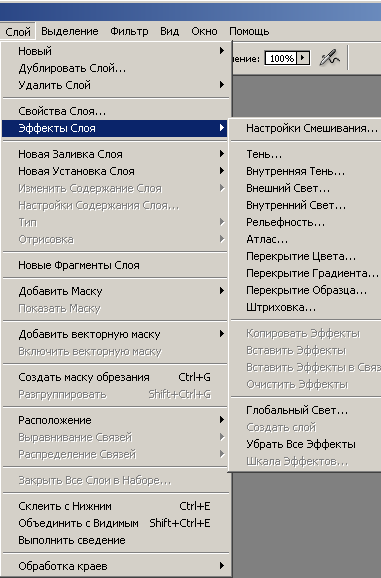
Task: Open the Фильтр menu
Action: click(129, 31)
